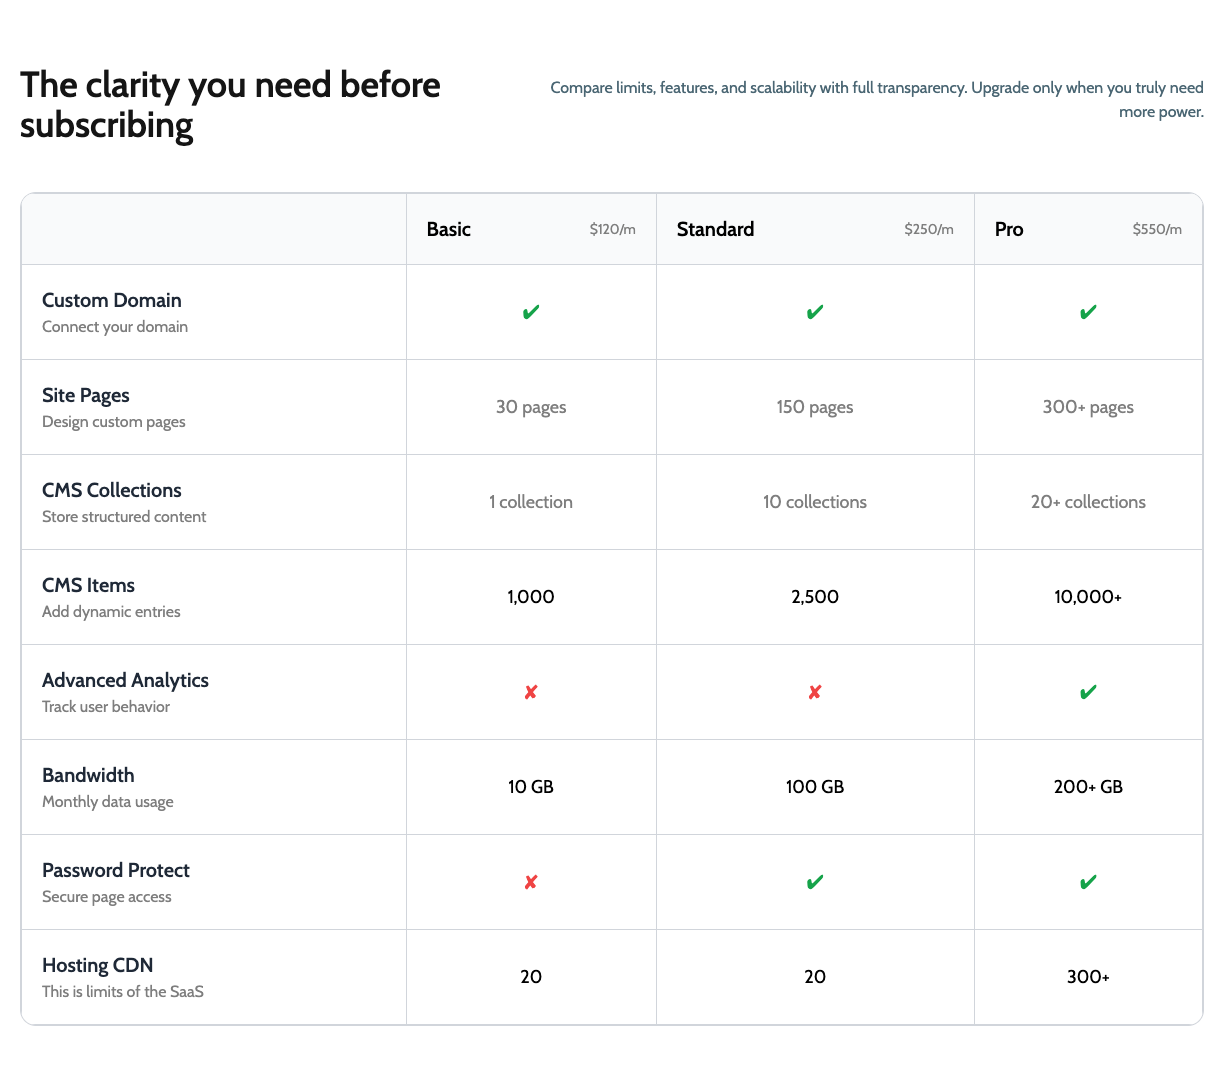This screenshot has width=1224, height=1090.
Task: Click the 10,000+ CMS Items value
Action: pos(1088,597)
